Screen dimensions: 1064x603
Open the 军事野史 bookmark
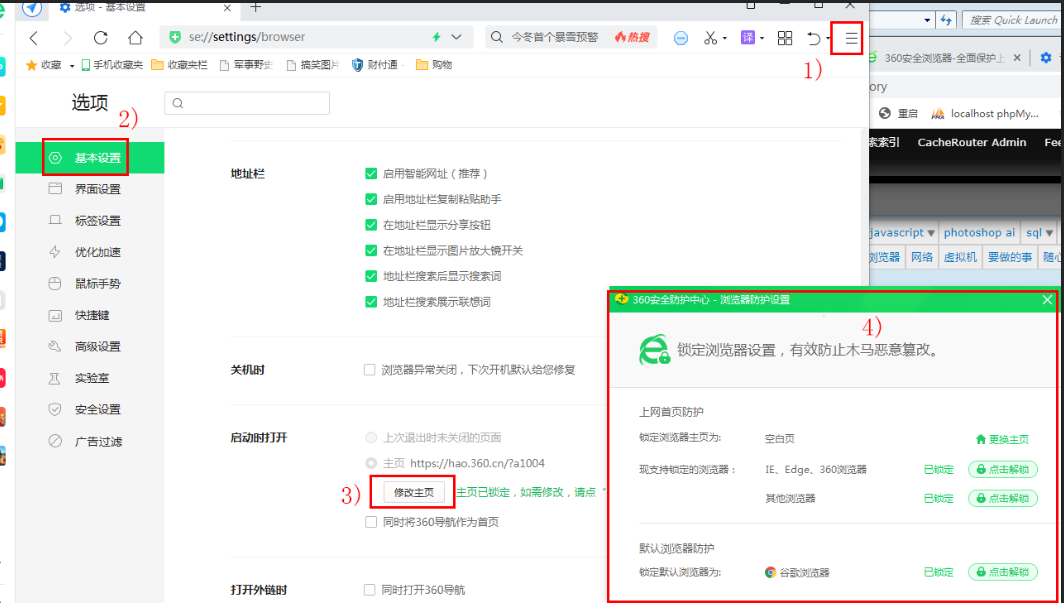(x=246, y=65)
